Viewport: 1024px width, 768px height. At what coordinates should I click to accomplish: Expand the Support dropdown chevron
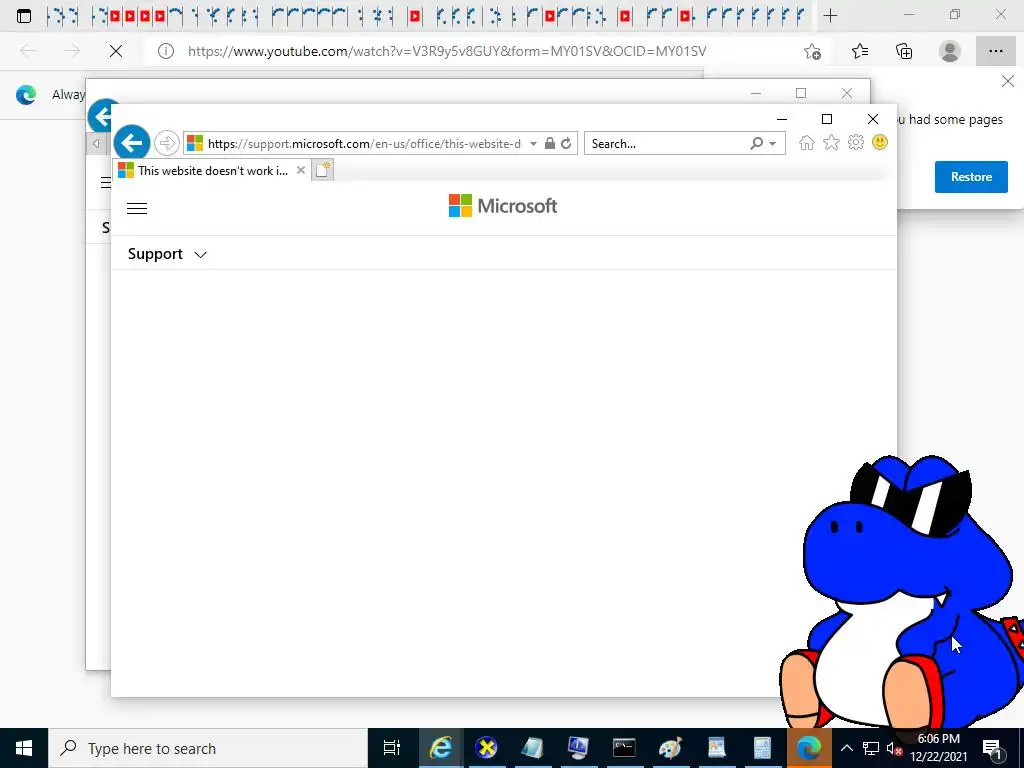[x=200, y=255]
